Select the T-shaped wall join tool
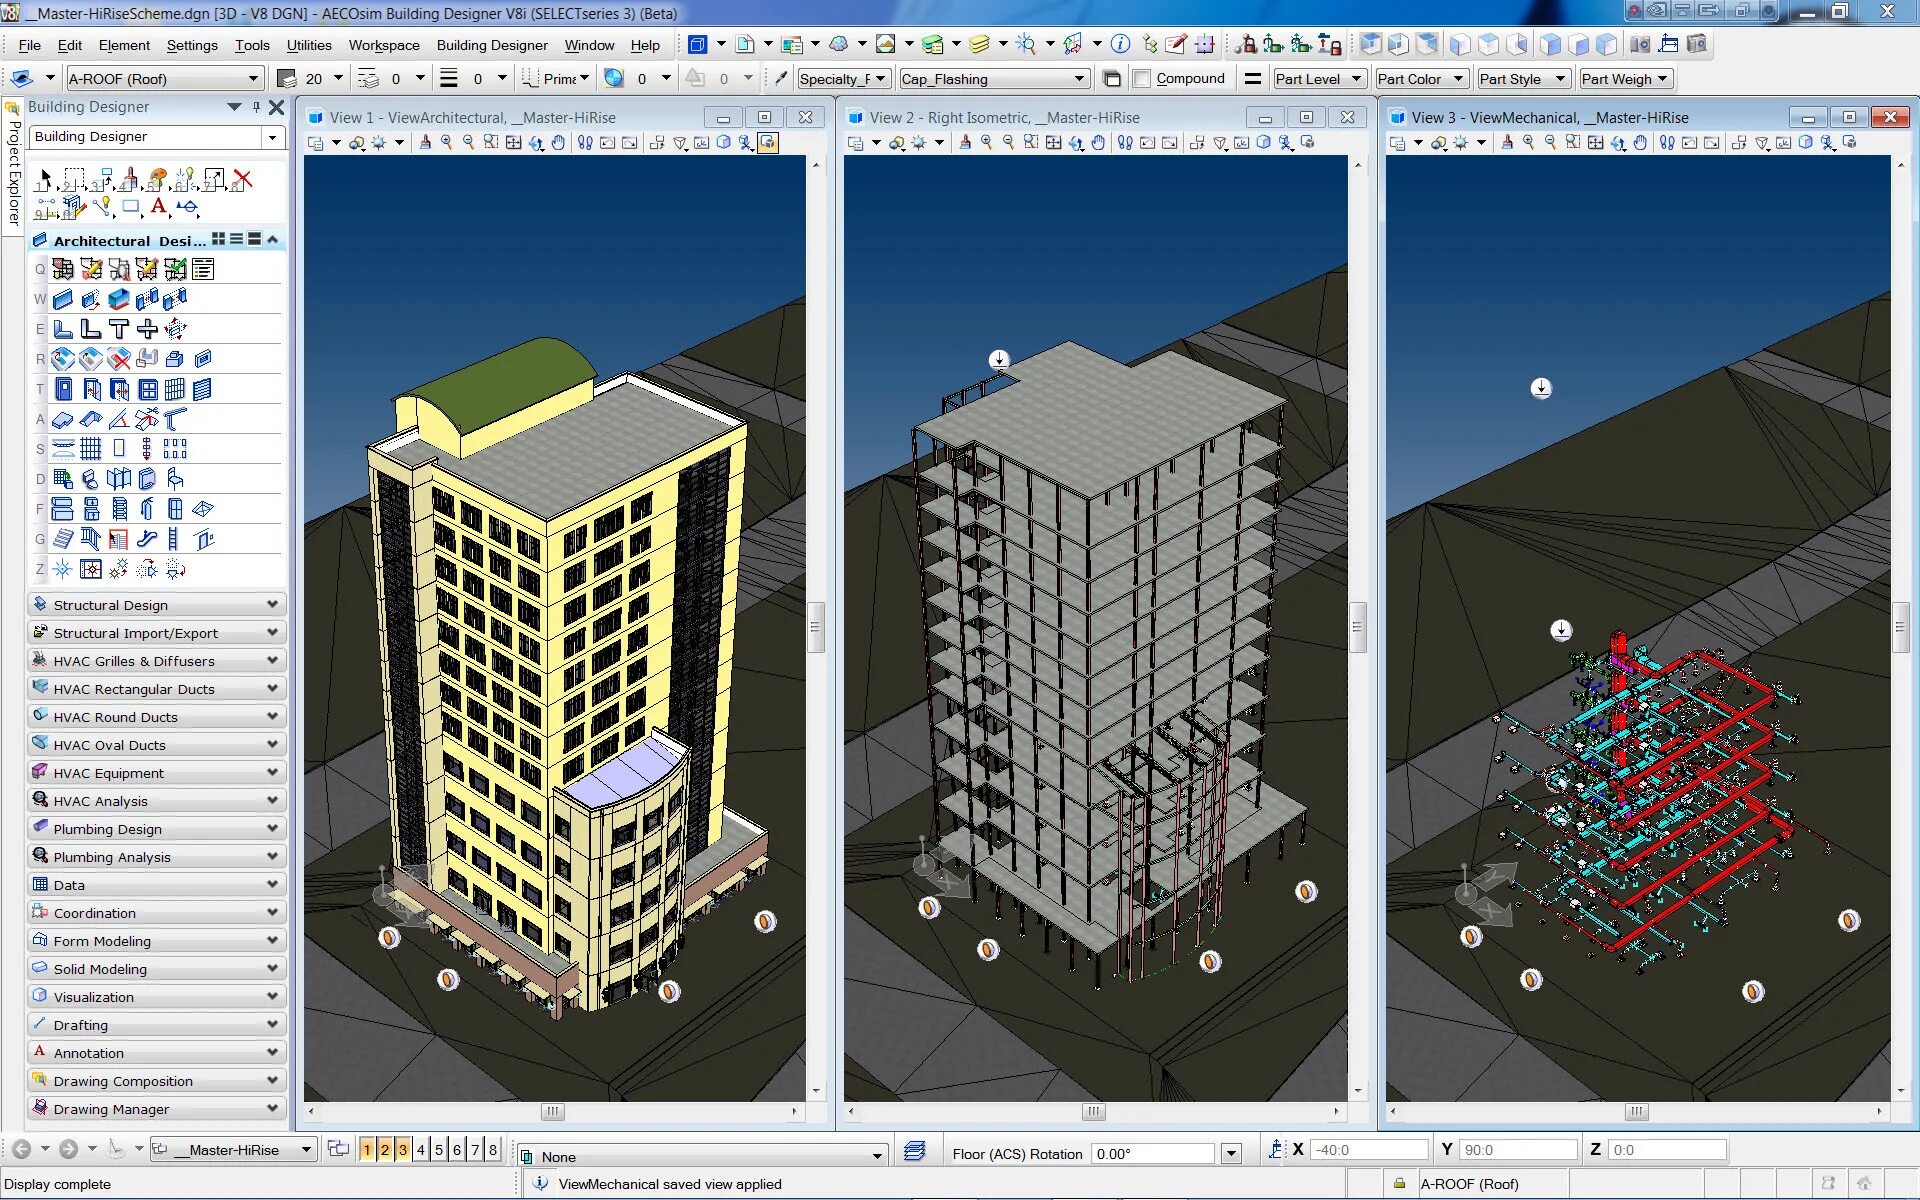The image size is (1920, 1200). point(119,329)
